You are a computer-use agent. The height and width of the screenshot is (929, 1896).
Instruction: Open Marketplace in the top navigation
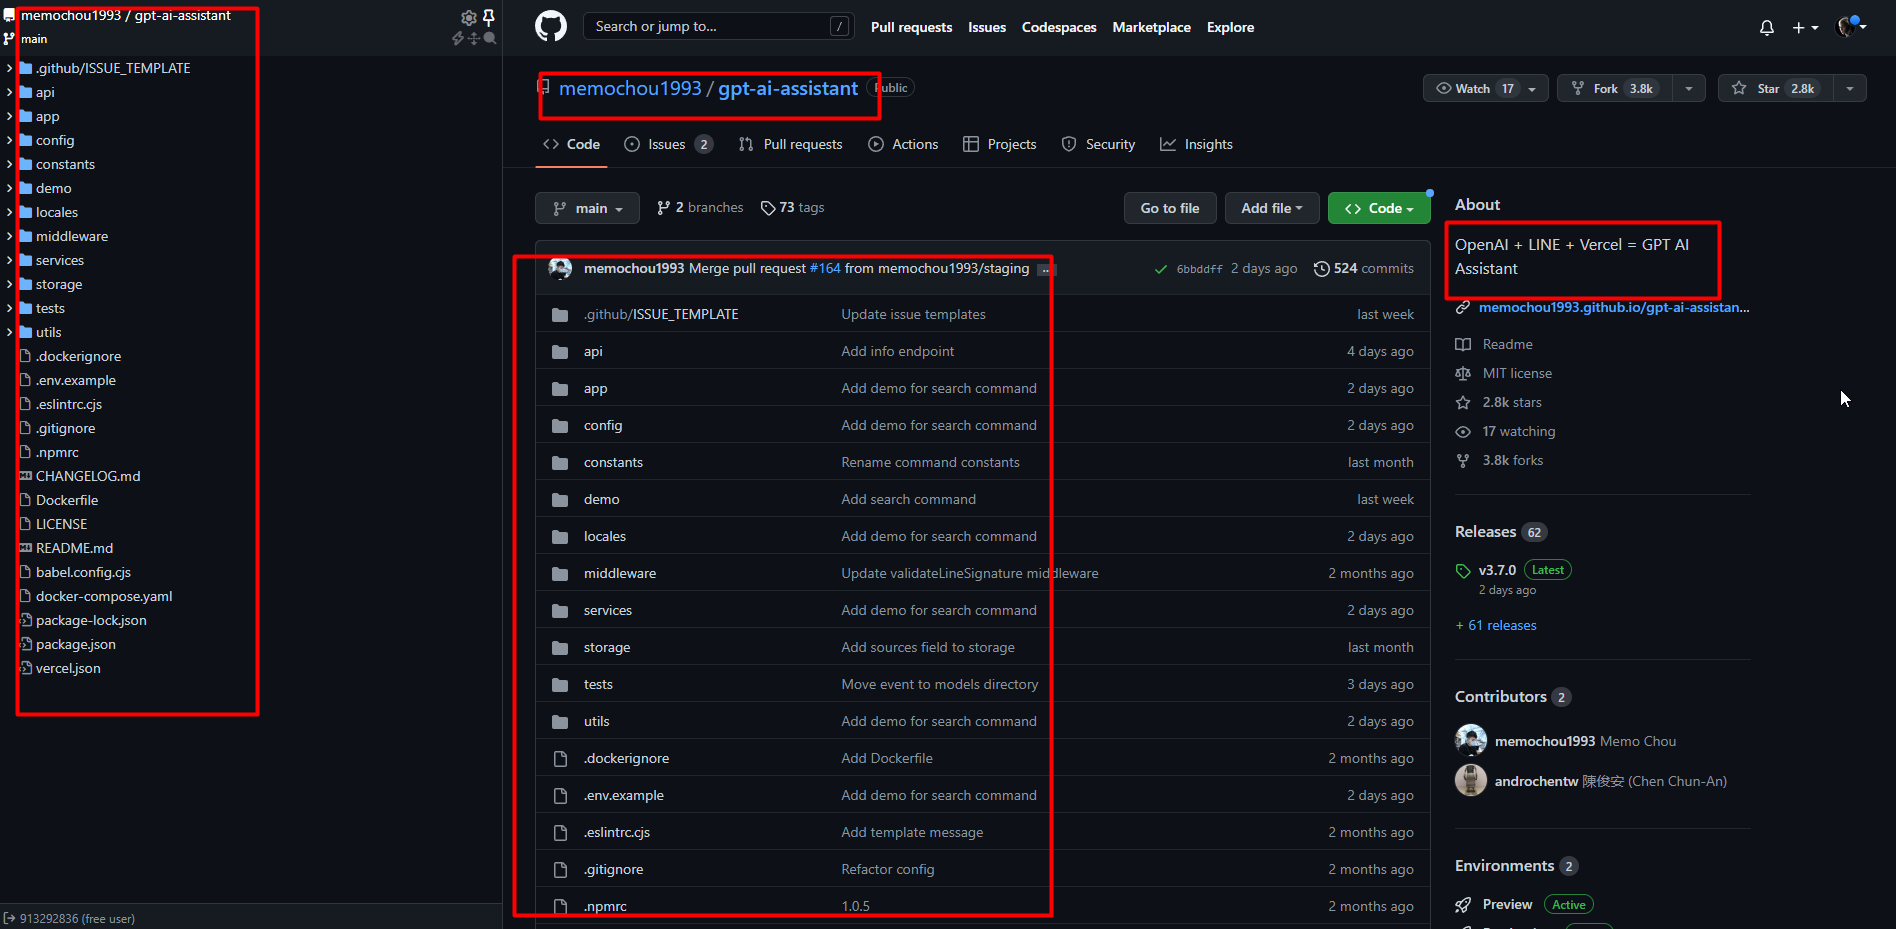tap(1151, 27)
